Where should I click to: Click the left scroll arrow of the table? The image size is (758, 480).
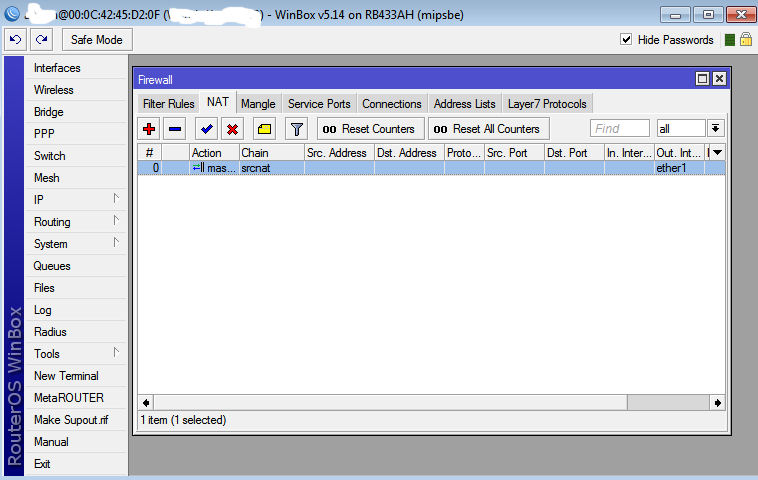(146, 403)
